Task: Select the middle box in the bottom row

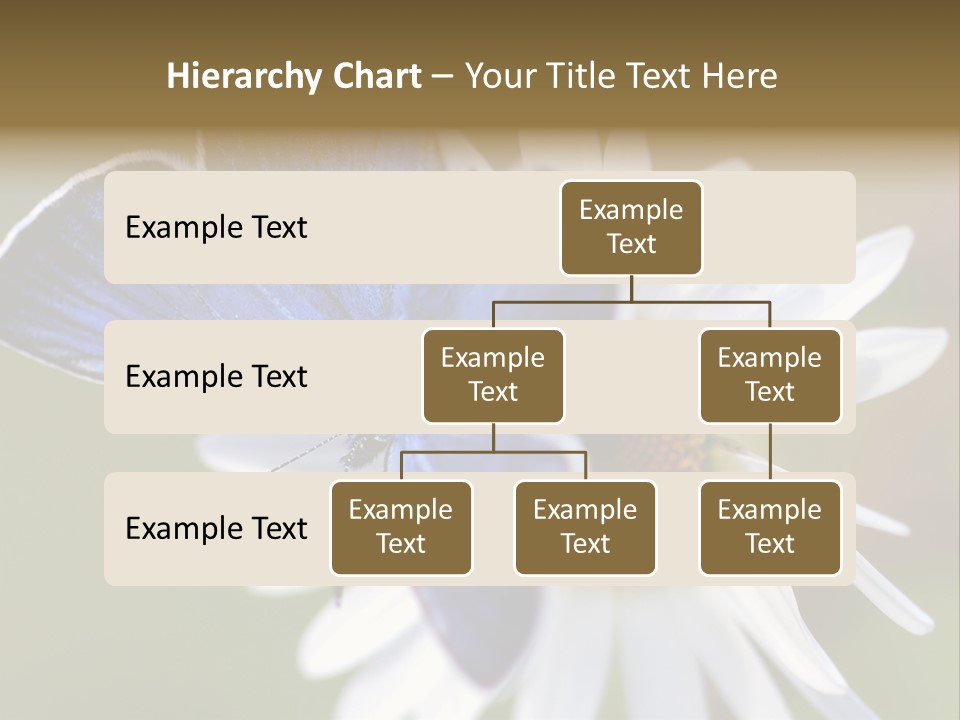Action: [585, 527]
